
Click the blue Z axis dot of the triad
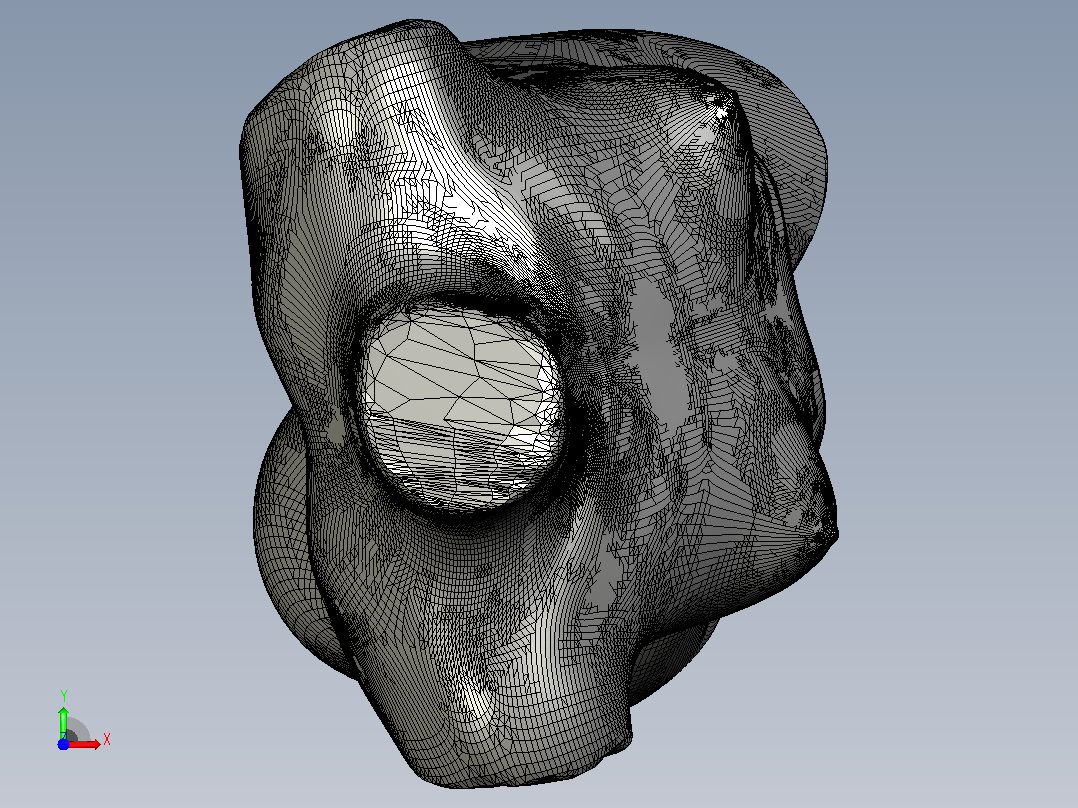click(x=63, y=744)
